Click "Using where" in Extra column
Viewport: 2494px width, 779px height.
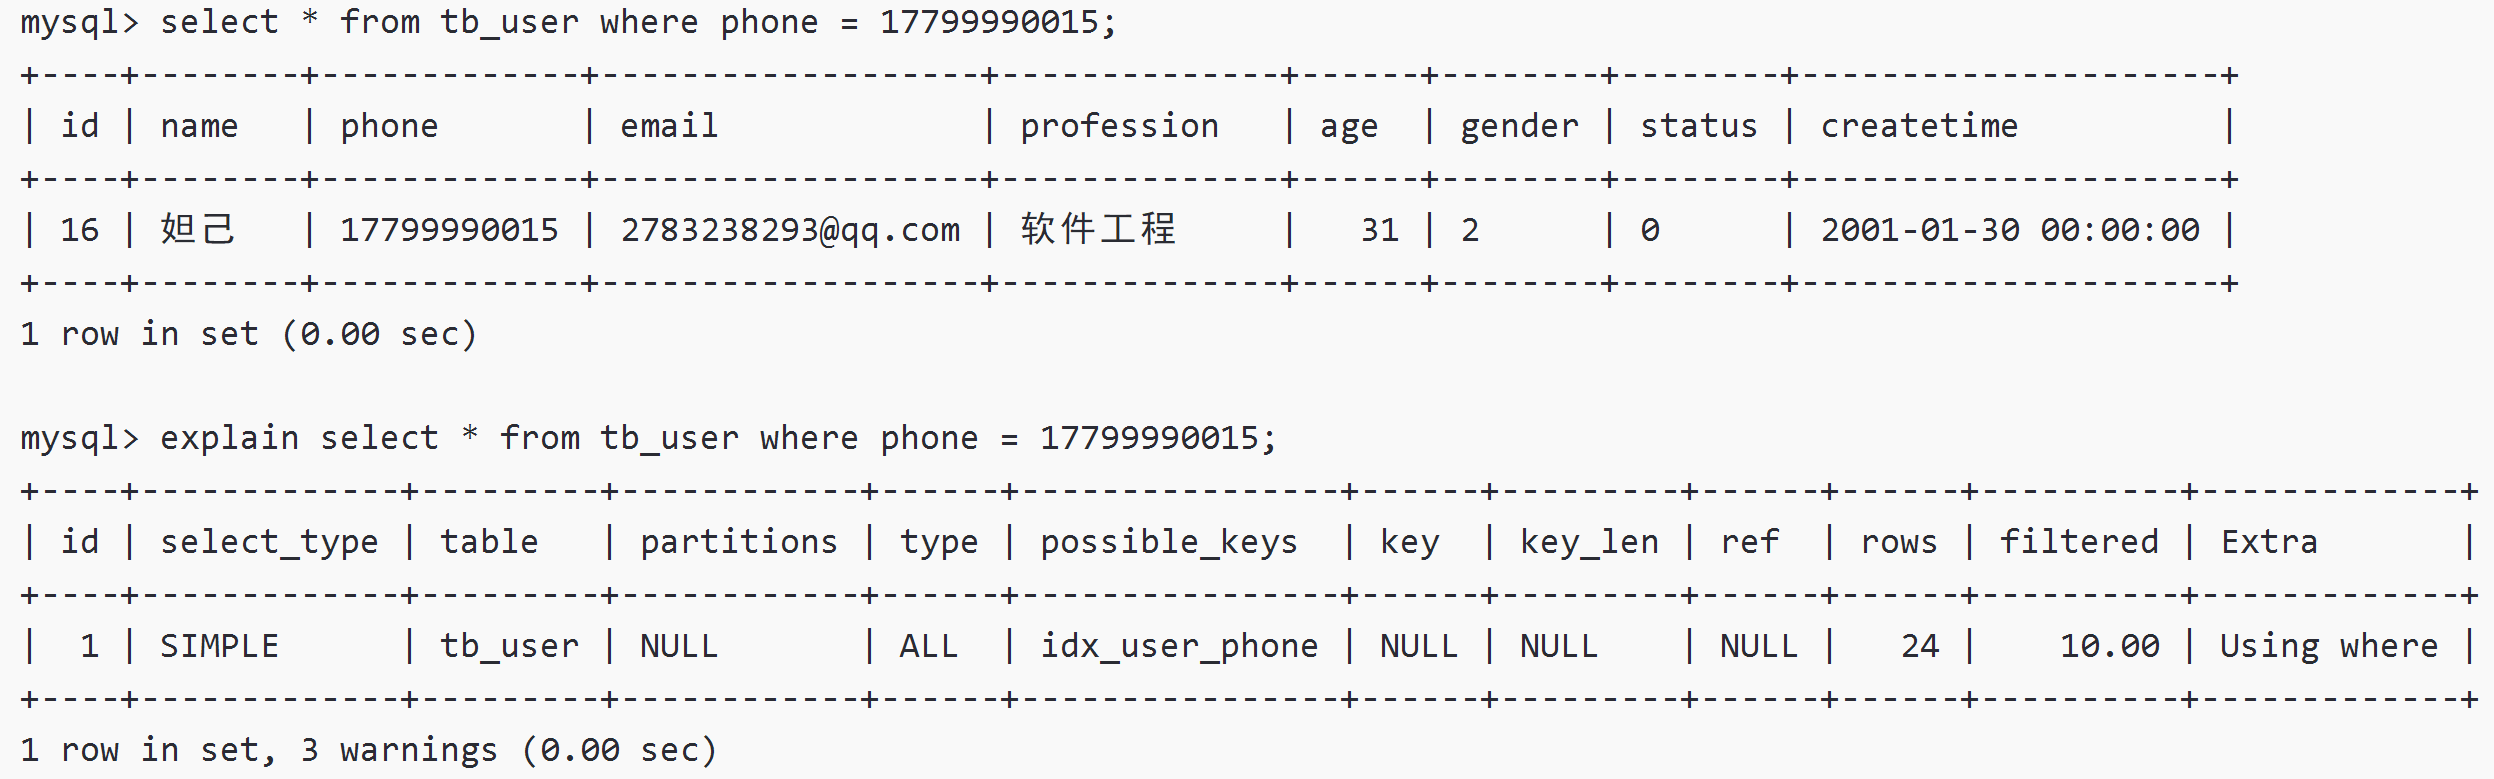pos(2329,646)
